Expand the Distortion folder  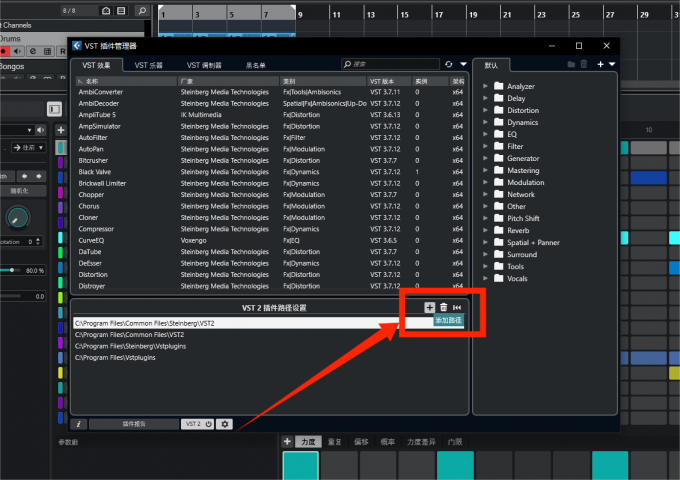pyautogui.click(x=485, y=110)
